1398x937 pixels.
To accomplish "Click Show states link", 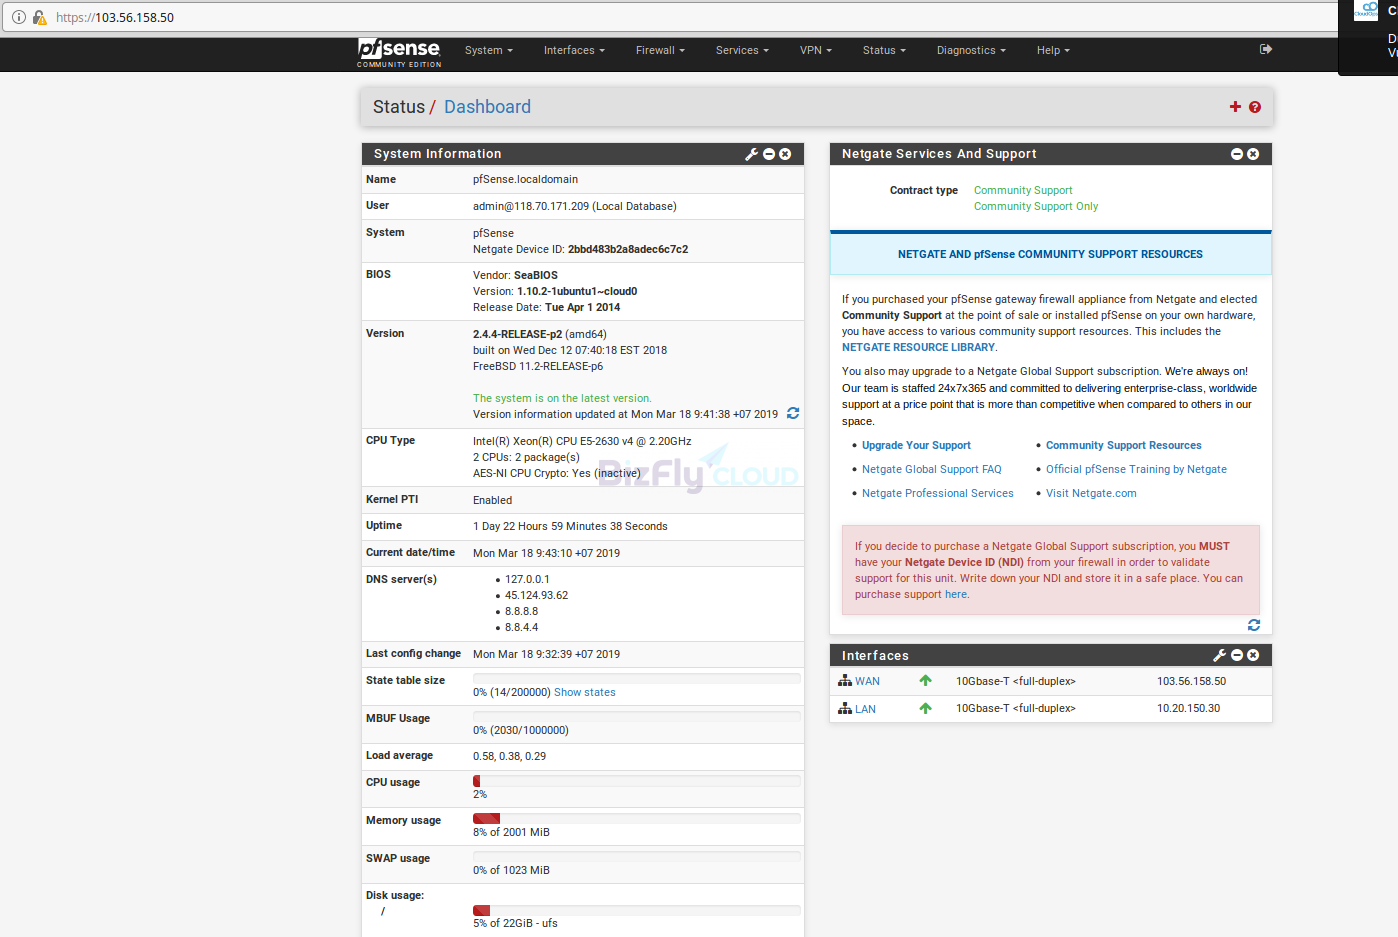I will point(585,692).
